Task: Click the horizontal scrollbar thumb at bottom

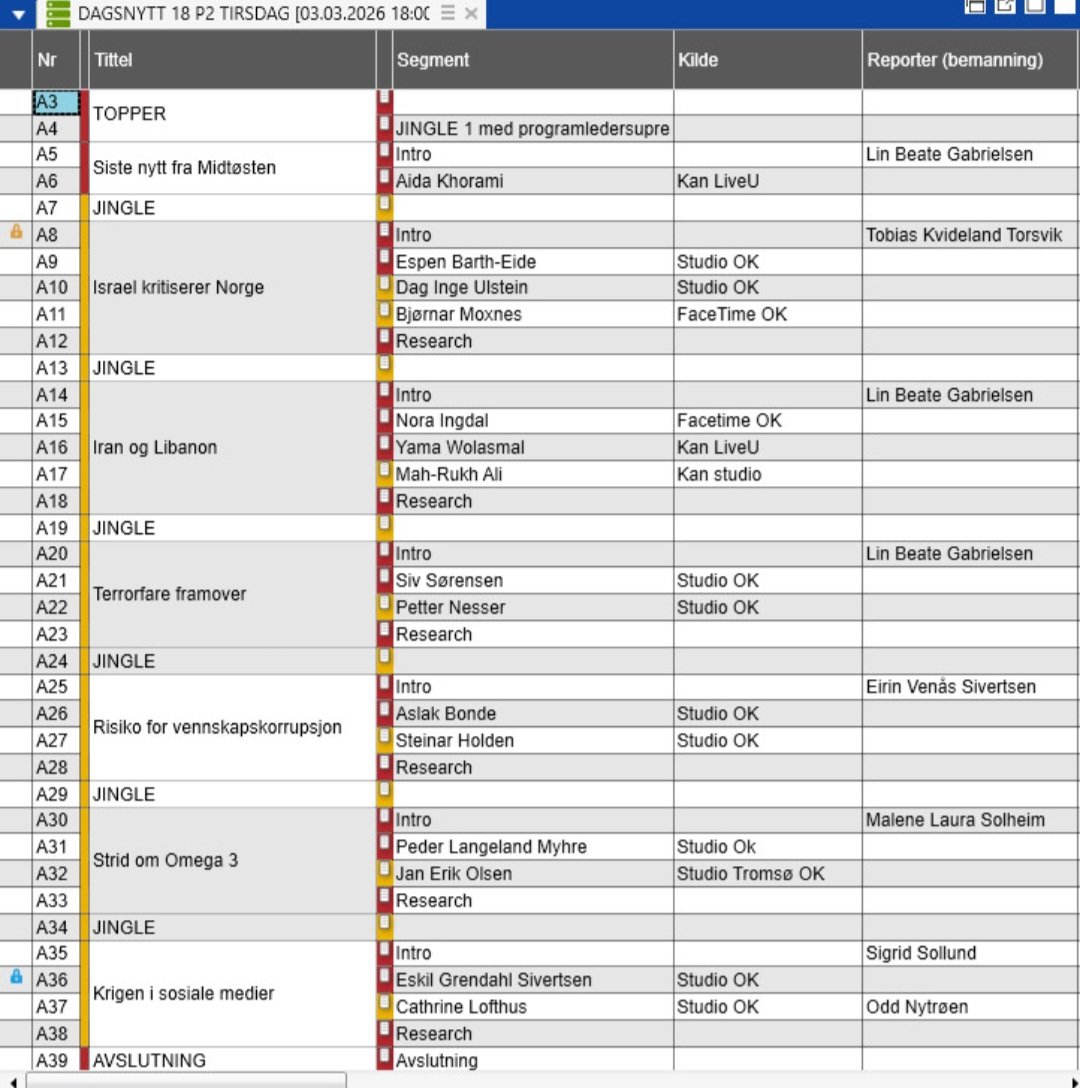Action: pos(186,1080)
